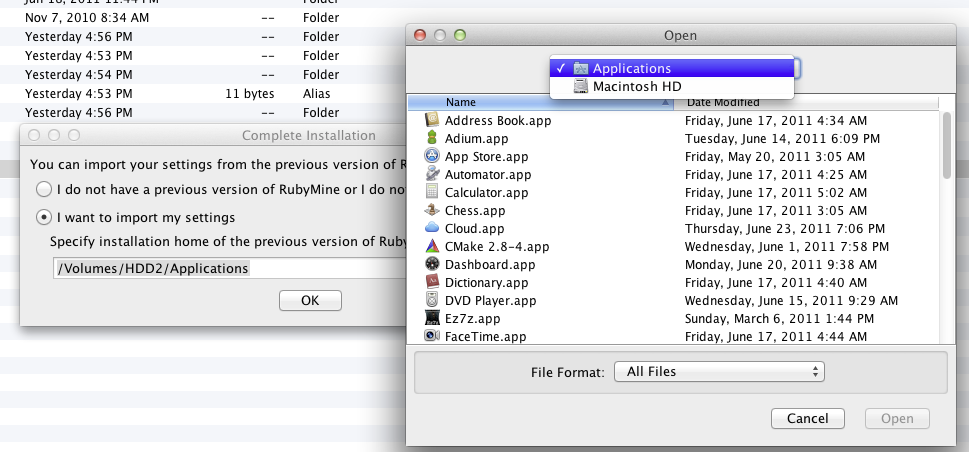Click the Applications folder icon in popup

tap(581, 68)
